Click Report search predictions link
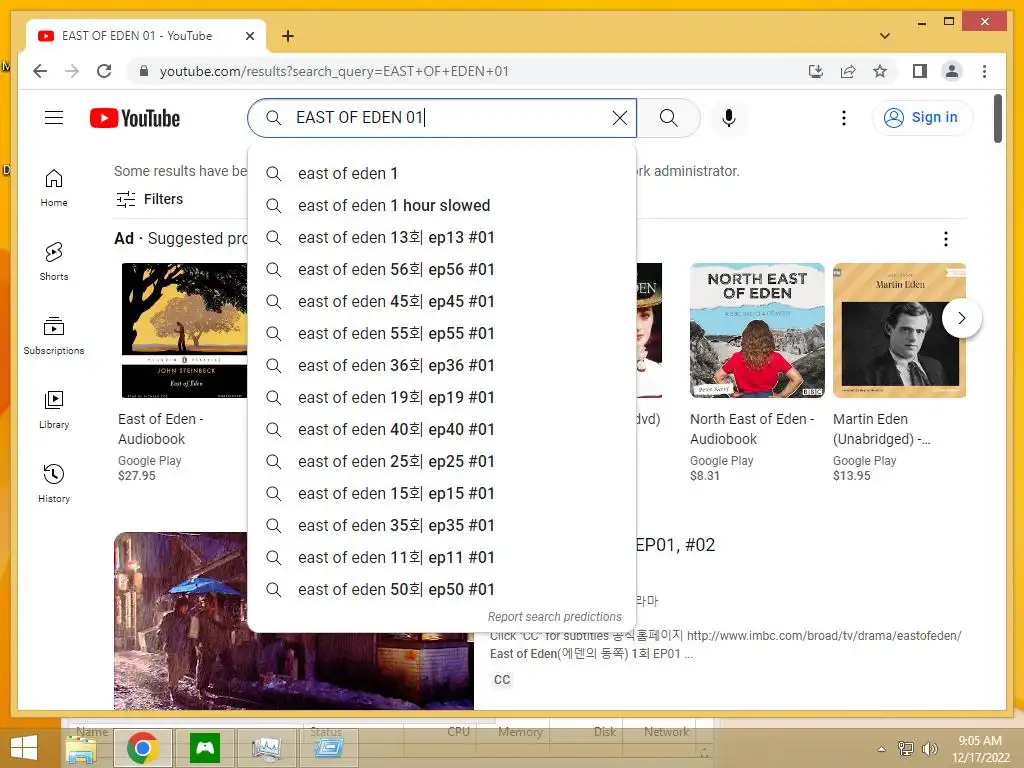The width and height of the screenshot is (1024, 768). 554,617
